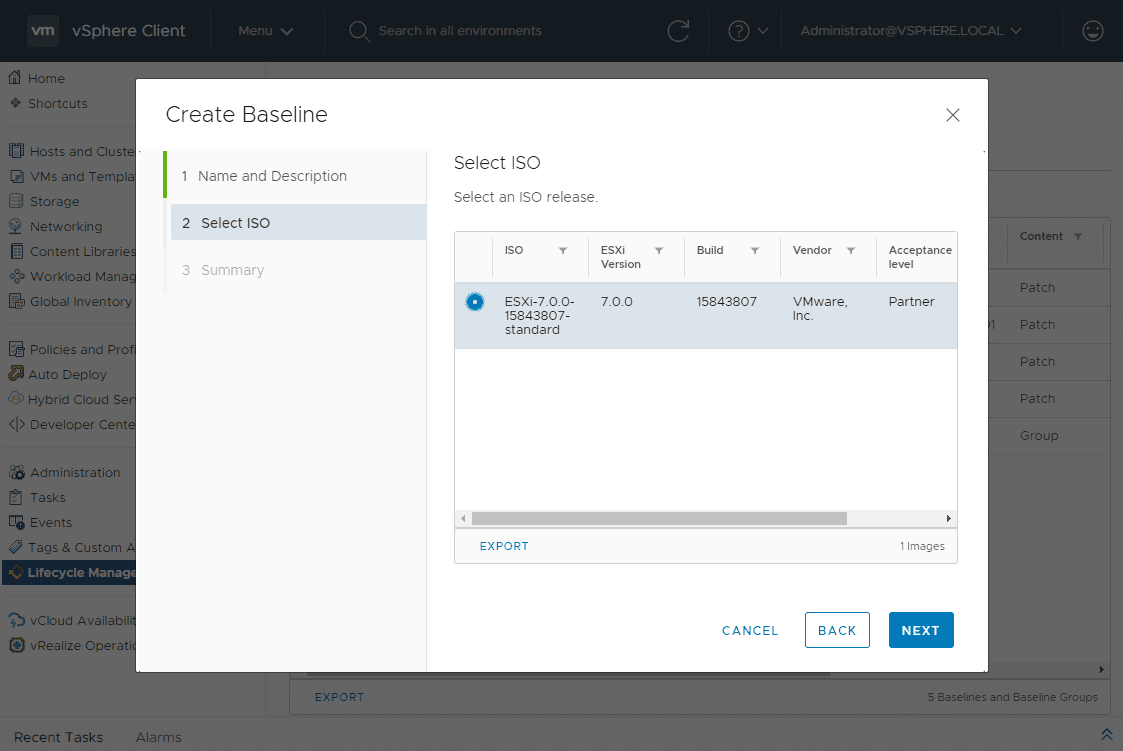Click the refresh icon in the top bar
Screen dimensions: 1123x751
click(x=679, y=31)
